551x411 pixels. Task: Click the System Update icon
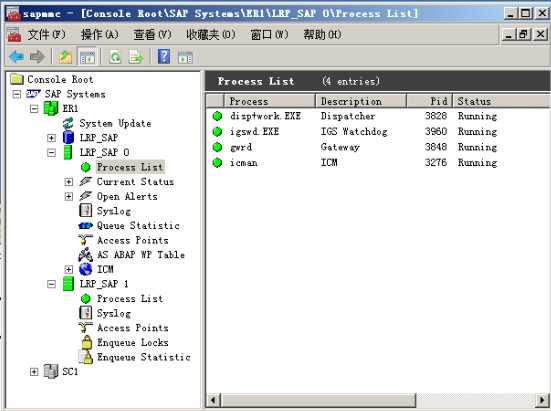(68, 123)
